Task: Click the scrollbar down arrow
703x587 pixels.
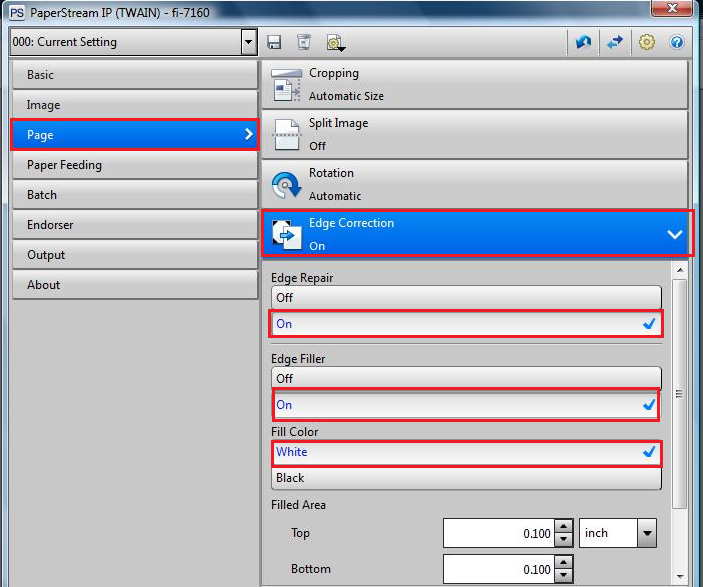Action: pyautogui.click(x=680, y=577)
